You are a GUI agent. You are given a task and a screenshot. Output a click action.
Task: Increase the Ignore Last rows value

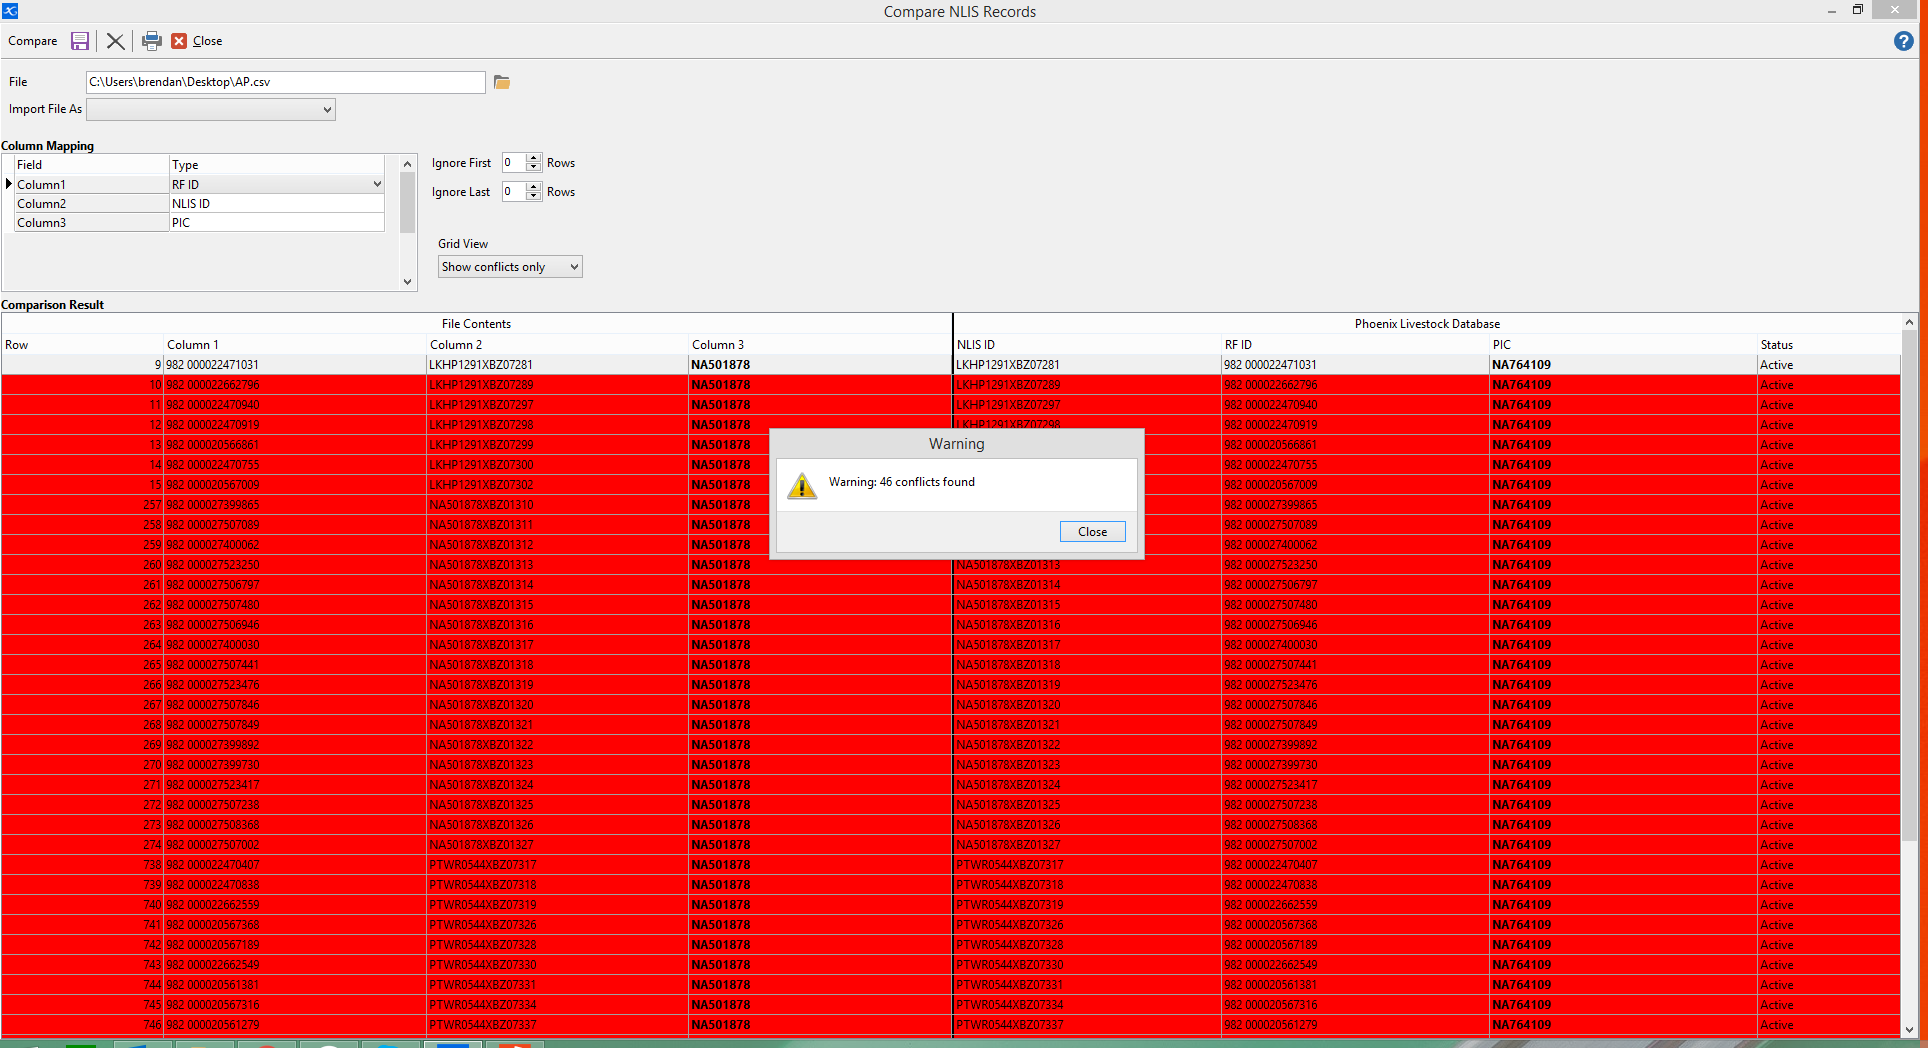534,187
